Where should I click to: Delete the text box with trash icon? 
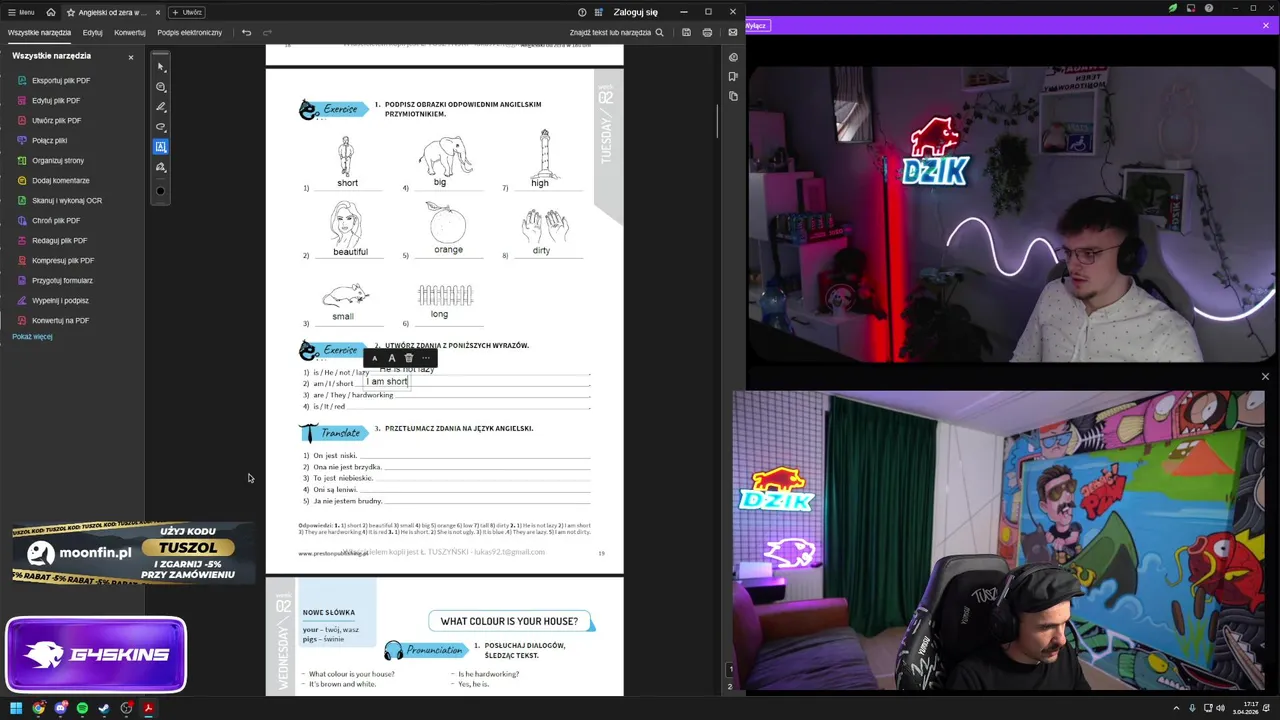pyautogui.click(x=409, y=358)
